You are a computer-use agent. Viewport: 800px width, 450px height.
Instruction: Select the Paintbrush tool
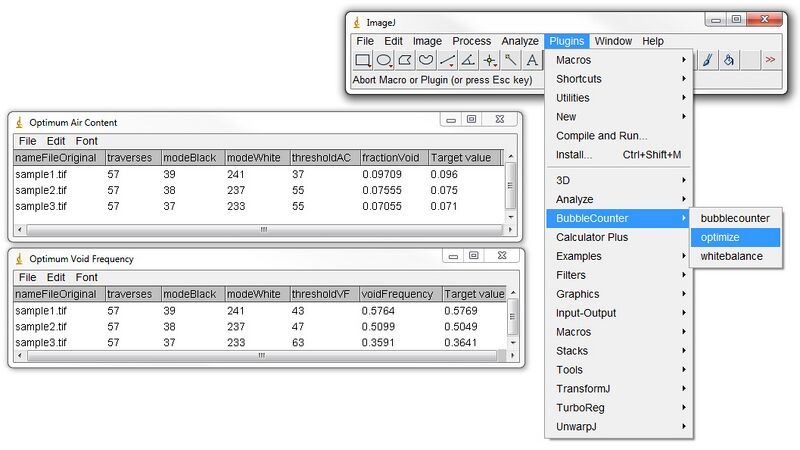pyautogui.click(x=707, y=60)
